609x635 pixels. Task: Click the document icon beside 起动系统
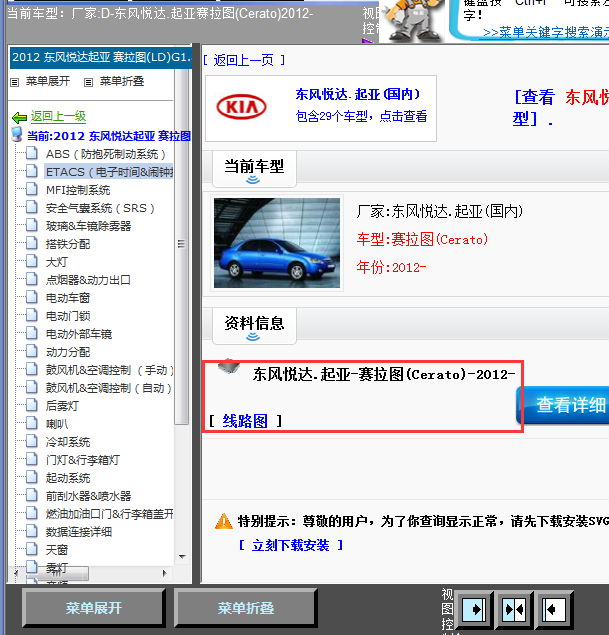[32, 477]
